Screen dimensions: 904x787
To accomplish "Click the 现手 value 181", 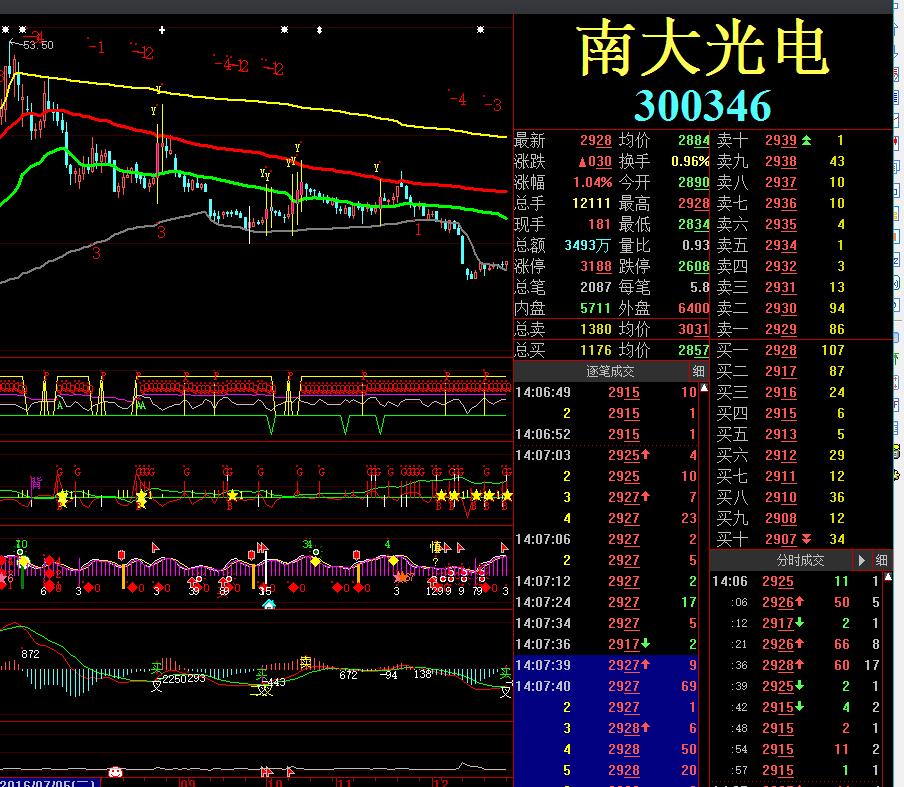I will click(599, 224).
